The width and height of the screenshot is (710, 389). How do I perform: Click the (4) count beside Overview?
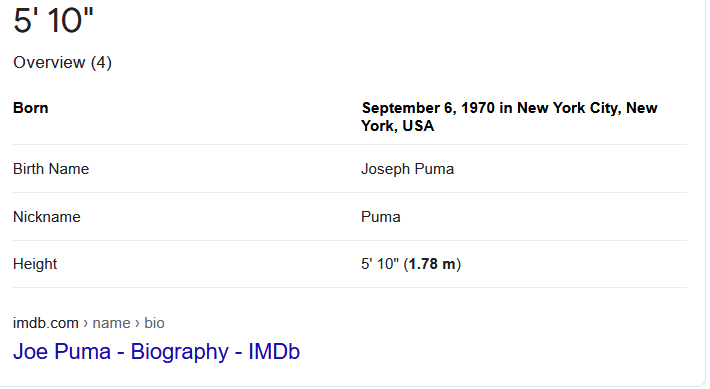pyautogui.click(x=101, y=62)
